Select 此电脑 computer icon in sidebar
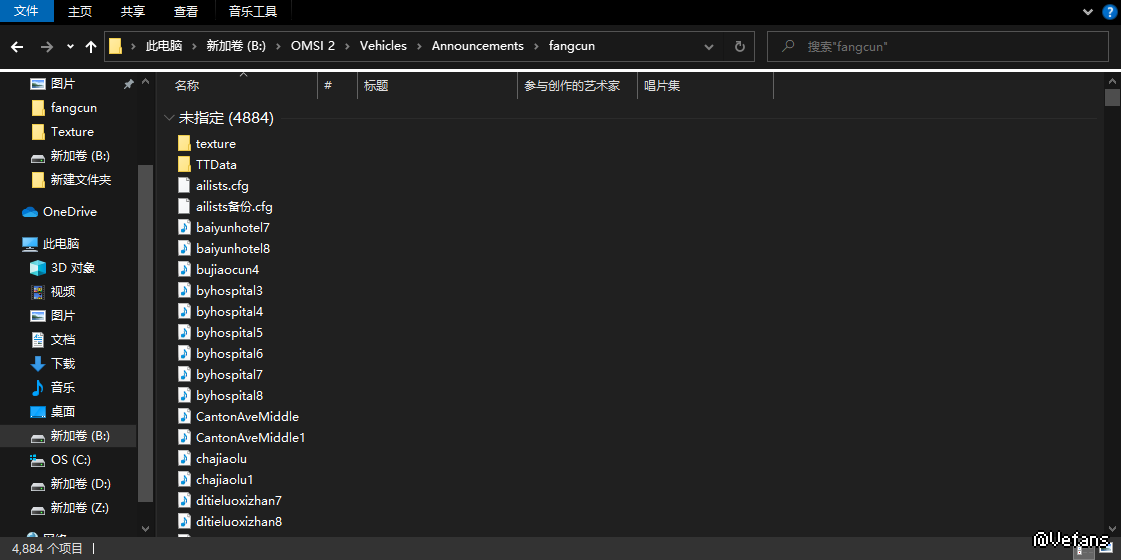 [30, 244]
